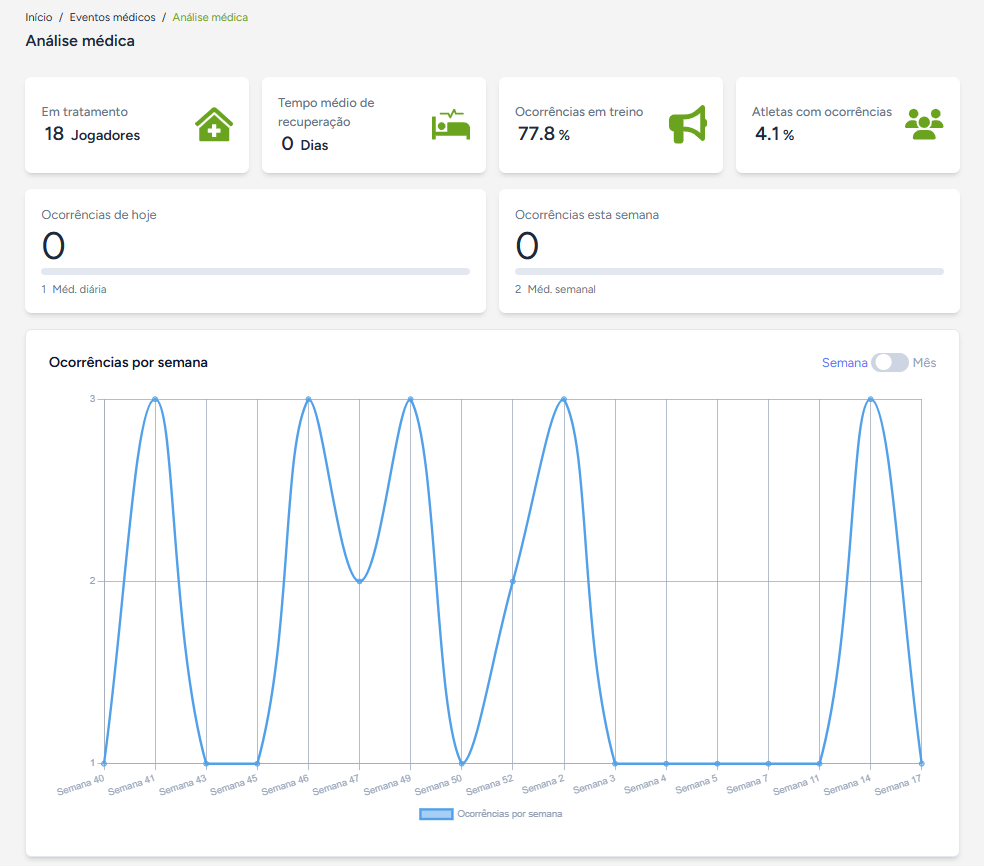Toggle the Ocorrências por semana legend swatch
The image size is (984, 866).
tap(436, 814)
